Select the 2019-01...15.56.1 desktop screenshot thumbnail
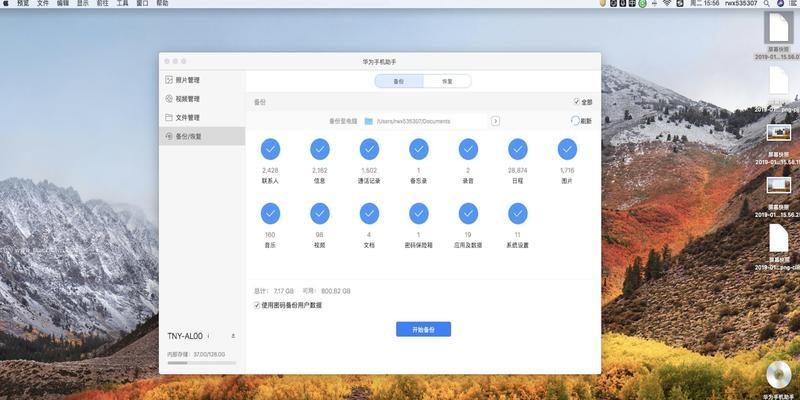The height and width of the screenshot is (400, 800). pyautogui.click(x=779, y=133)
